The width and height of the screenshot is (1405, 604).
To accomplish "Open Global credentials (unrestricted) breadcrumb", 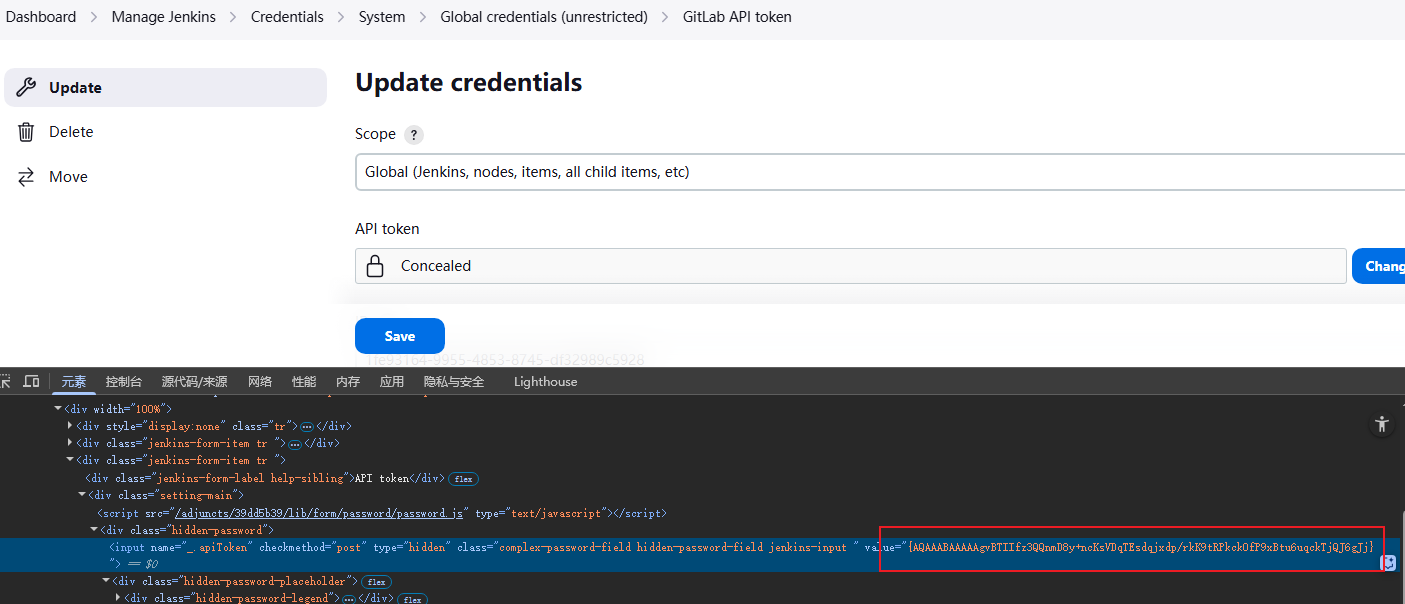I will coord(544,17).
